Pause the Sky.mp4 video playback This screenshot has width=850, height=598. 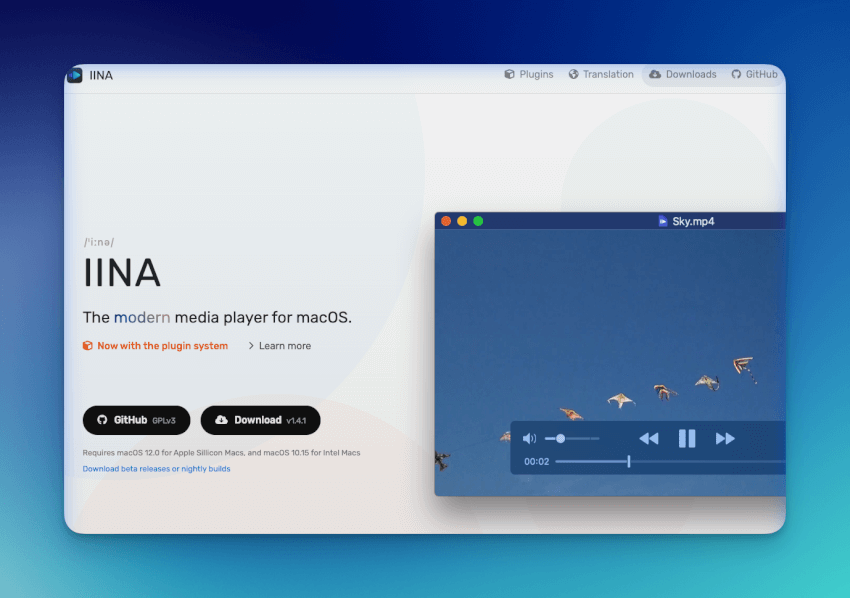pos(687,438)
